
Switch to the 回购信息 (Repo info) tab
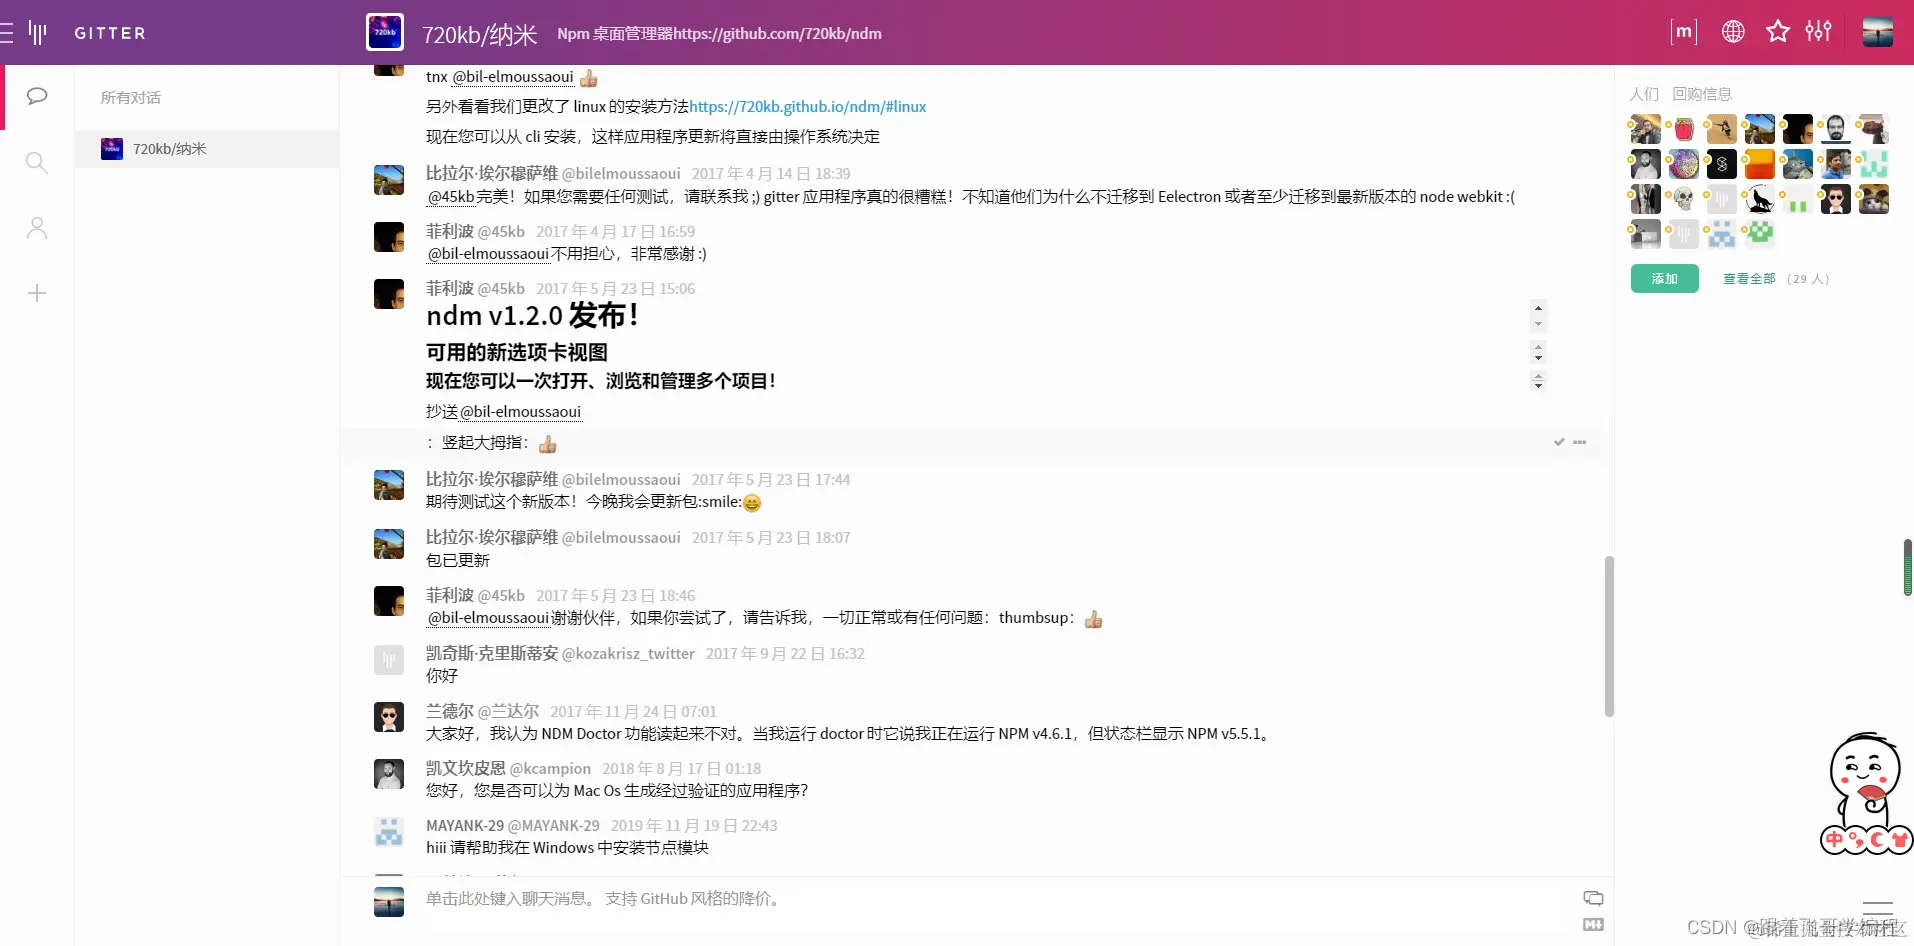click(x=1702, y=94)
